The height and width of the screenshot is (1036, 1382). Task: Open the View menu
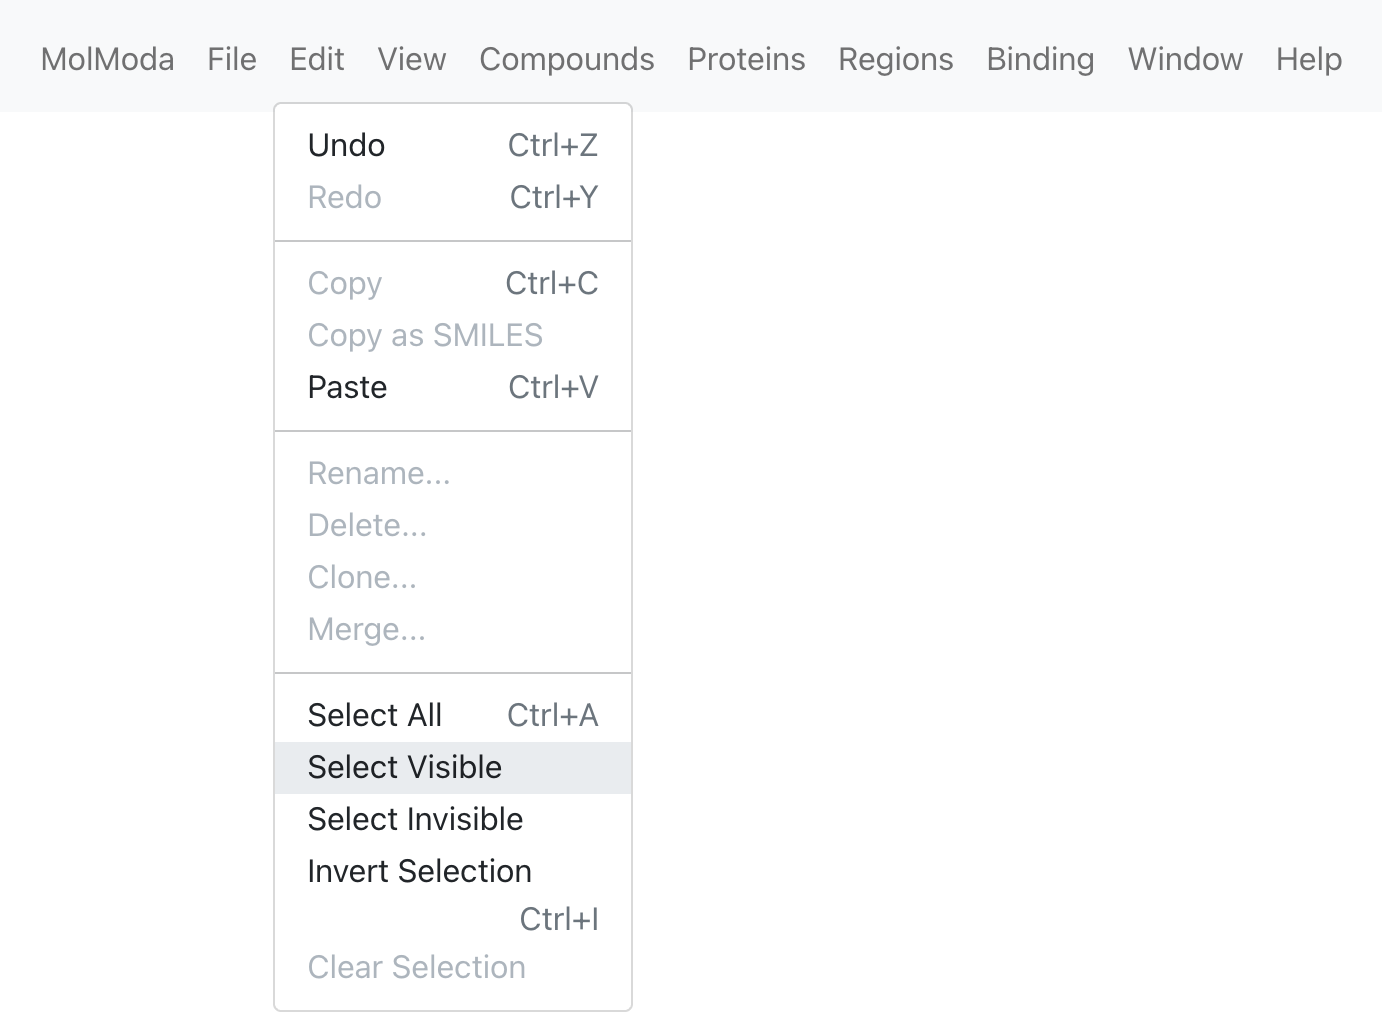coord(412,59)
